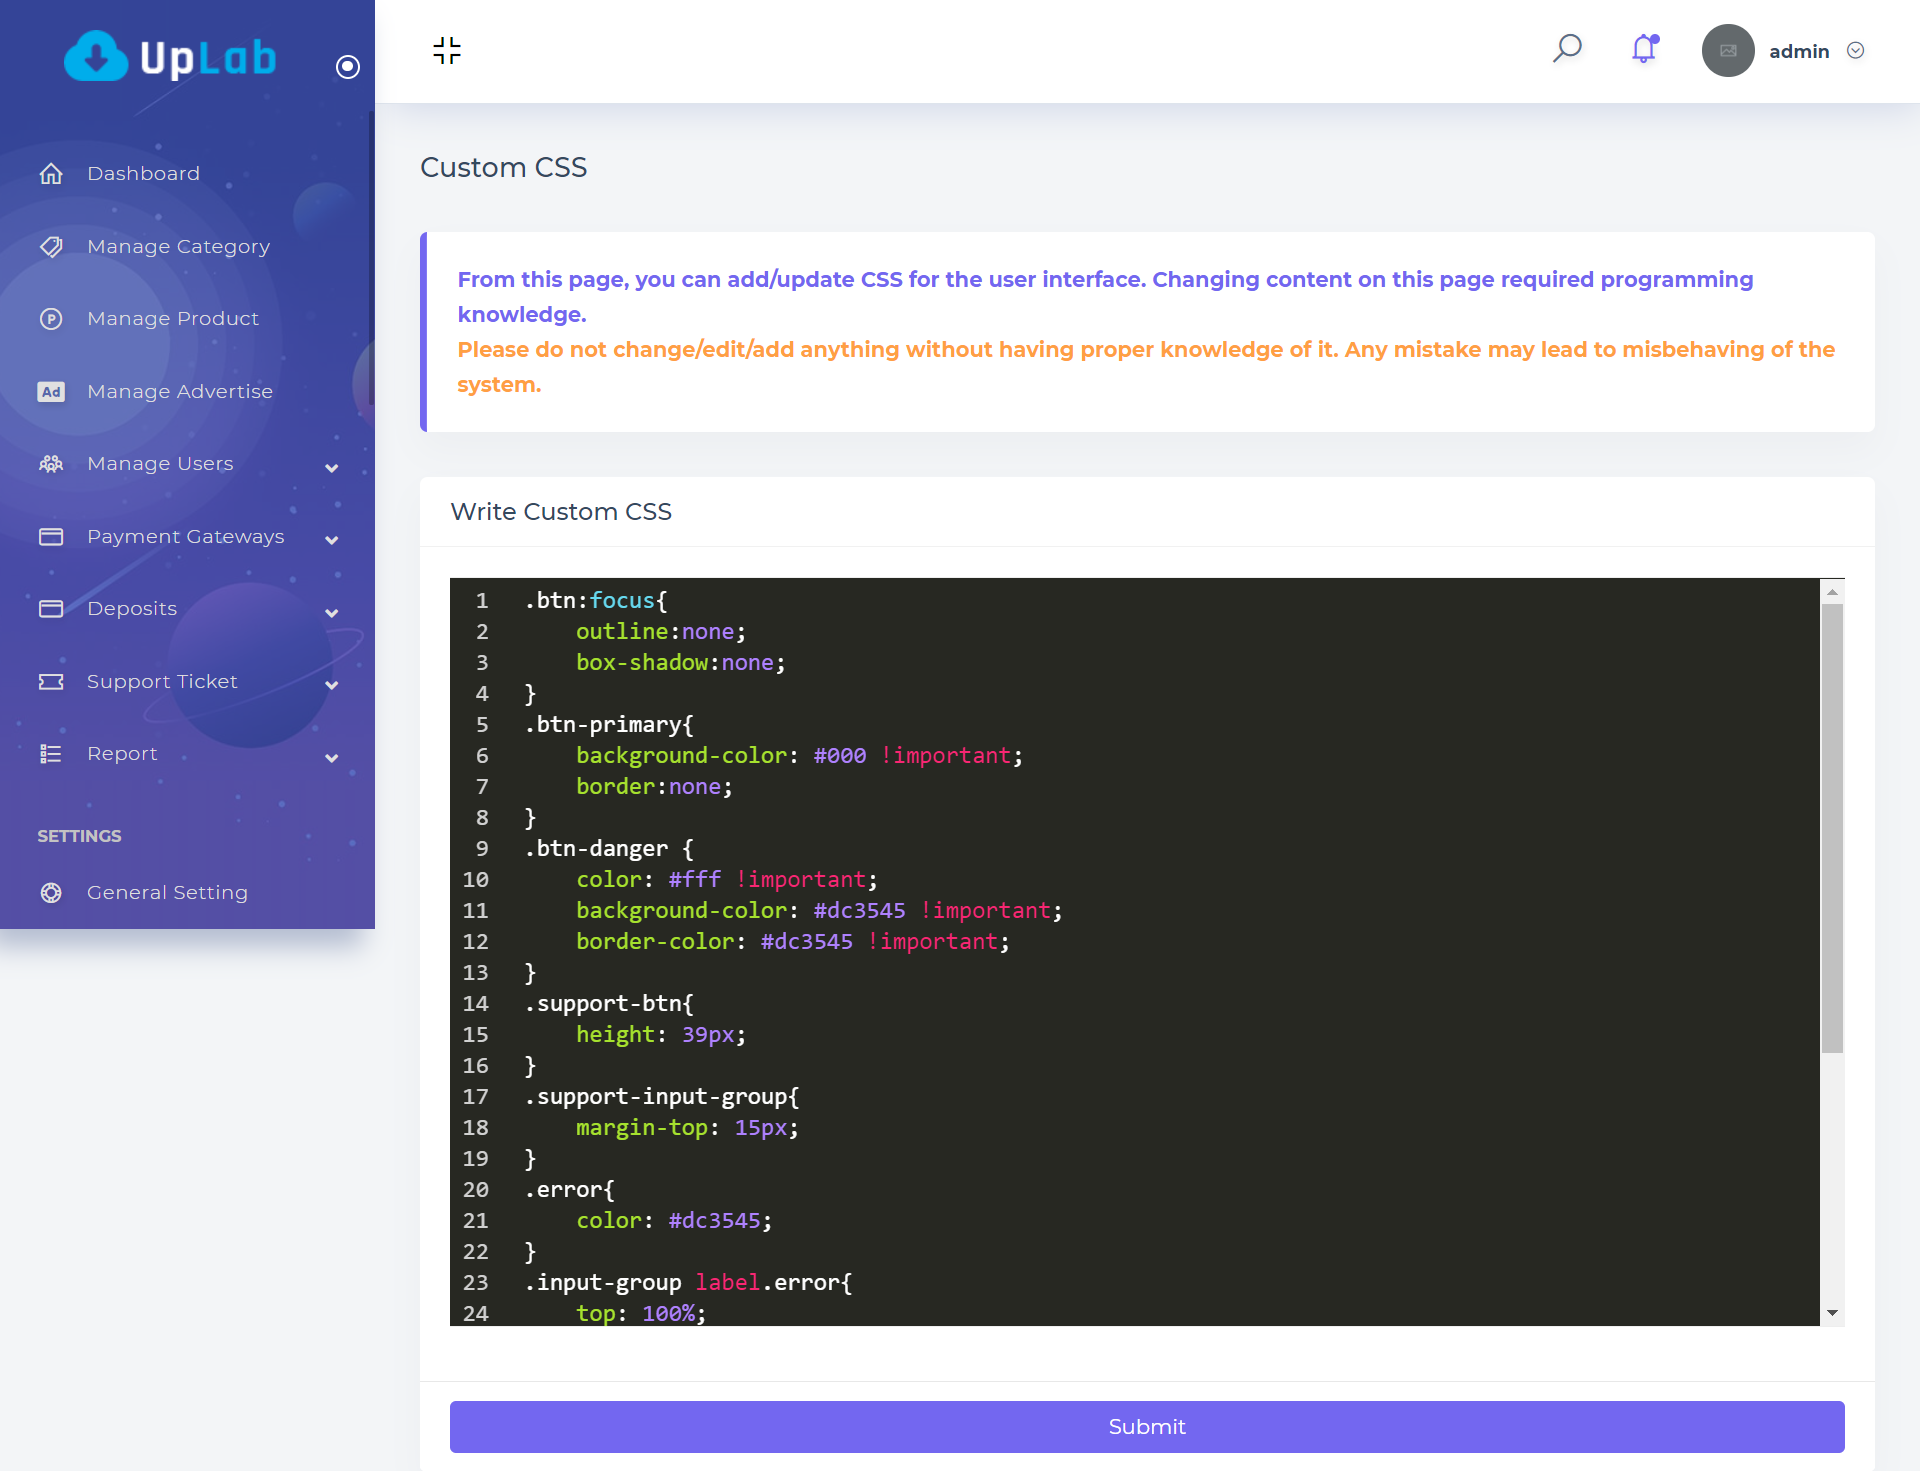Click the admin avatar image
The width and height of the screenshot is (1920, 1471).
pos(1727,51)
